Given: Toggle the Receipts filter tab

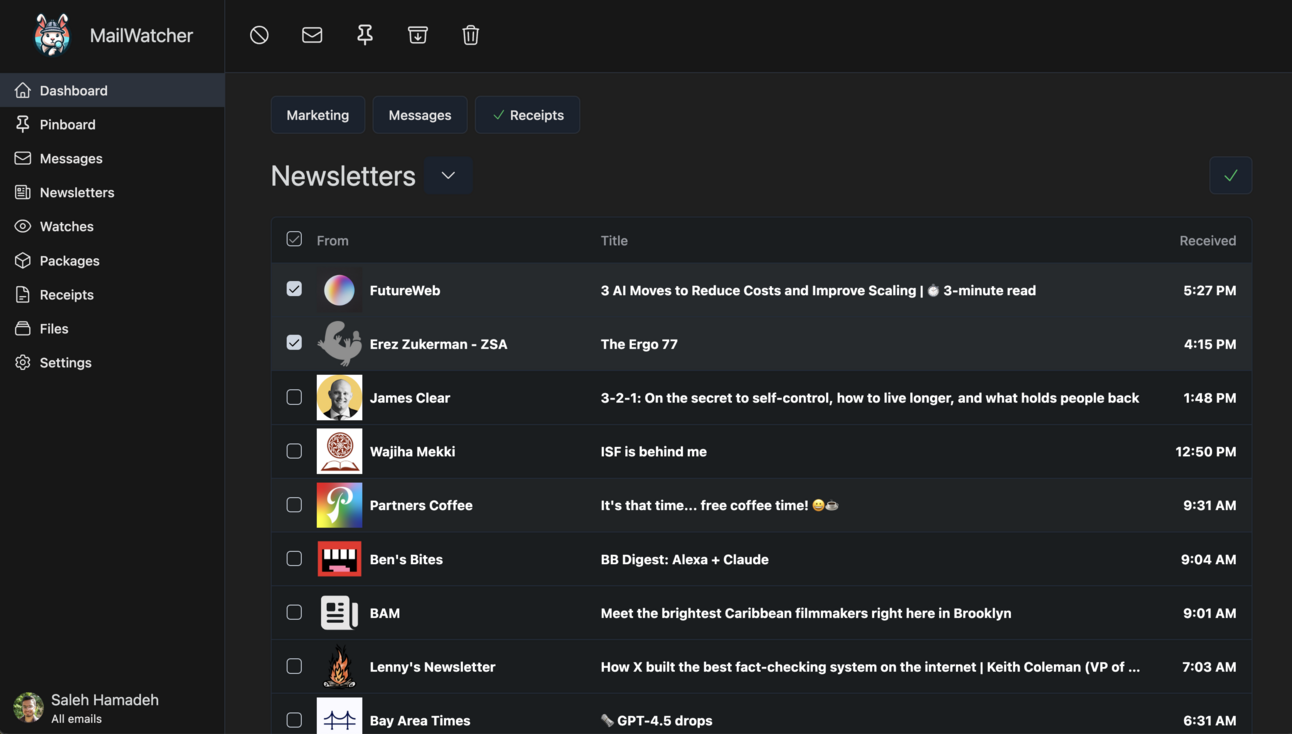Looking at the screenshot, I should coord(527,115).
